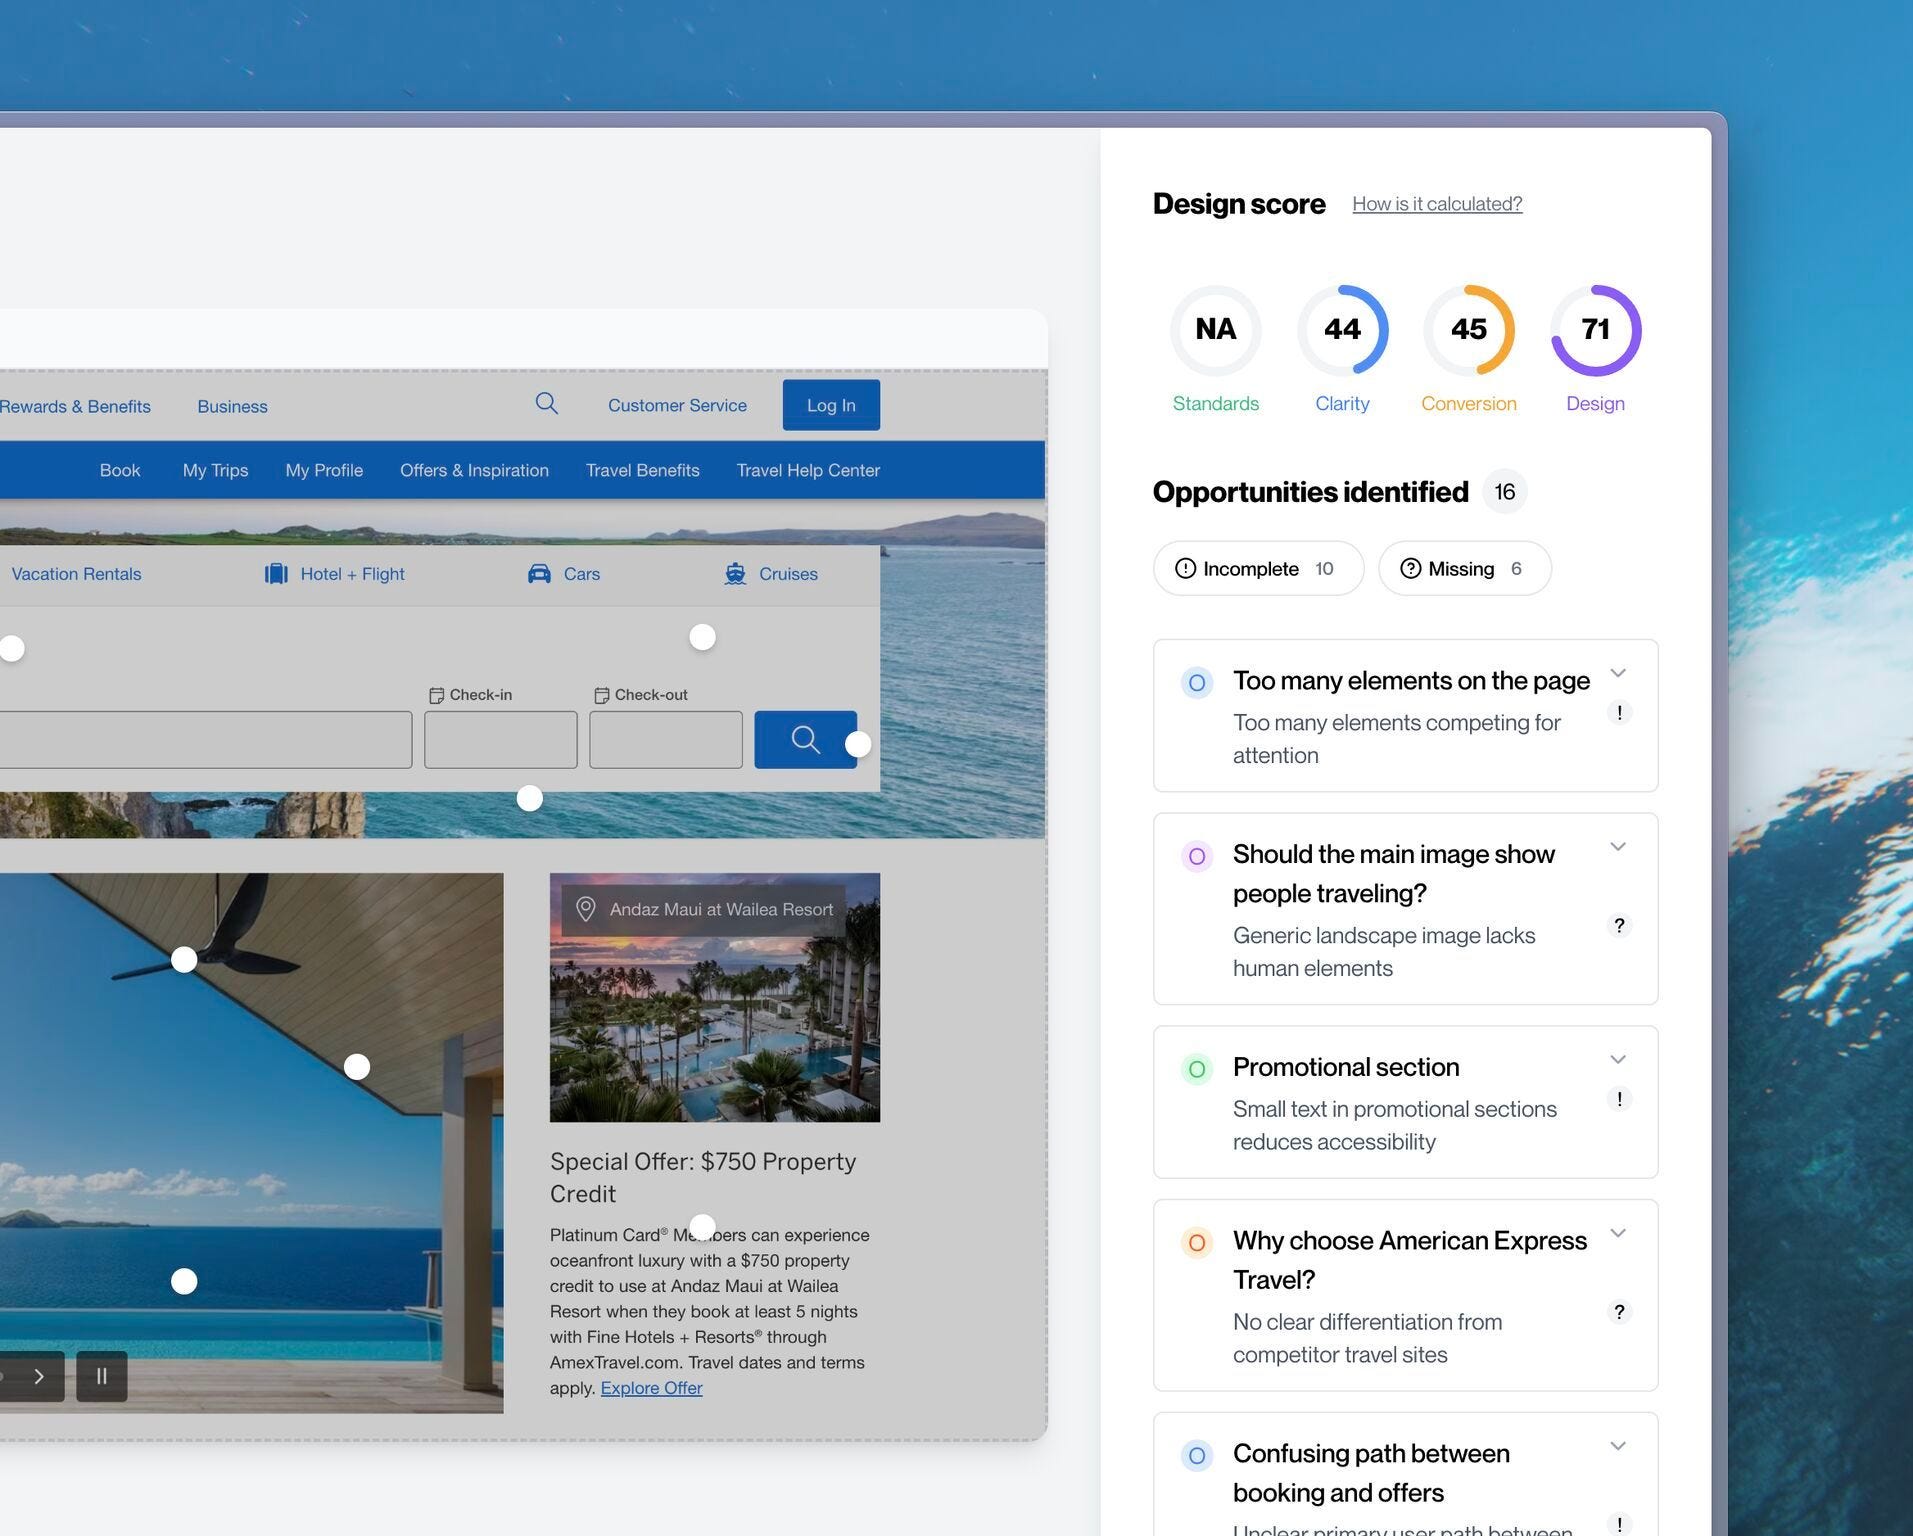Click the purple circle icon of main image card

pos(1196,856)
